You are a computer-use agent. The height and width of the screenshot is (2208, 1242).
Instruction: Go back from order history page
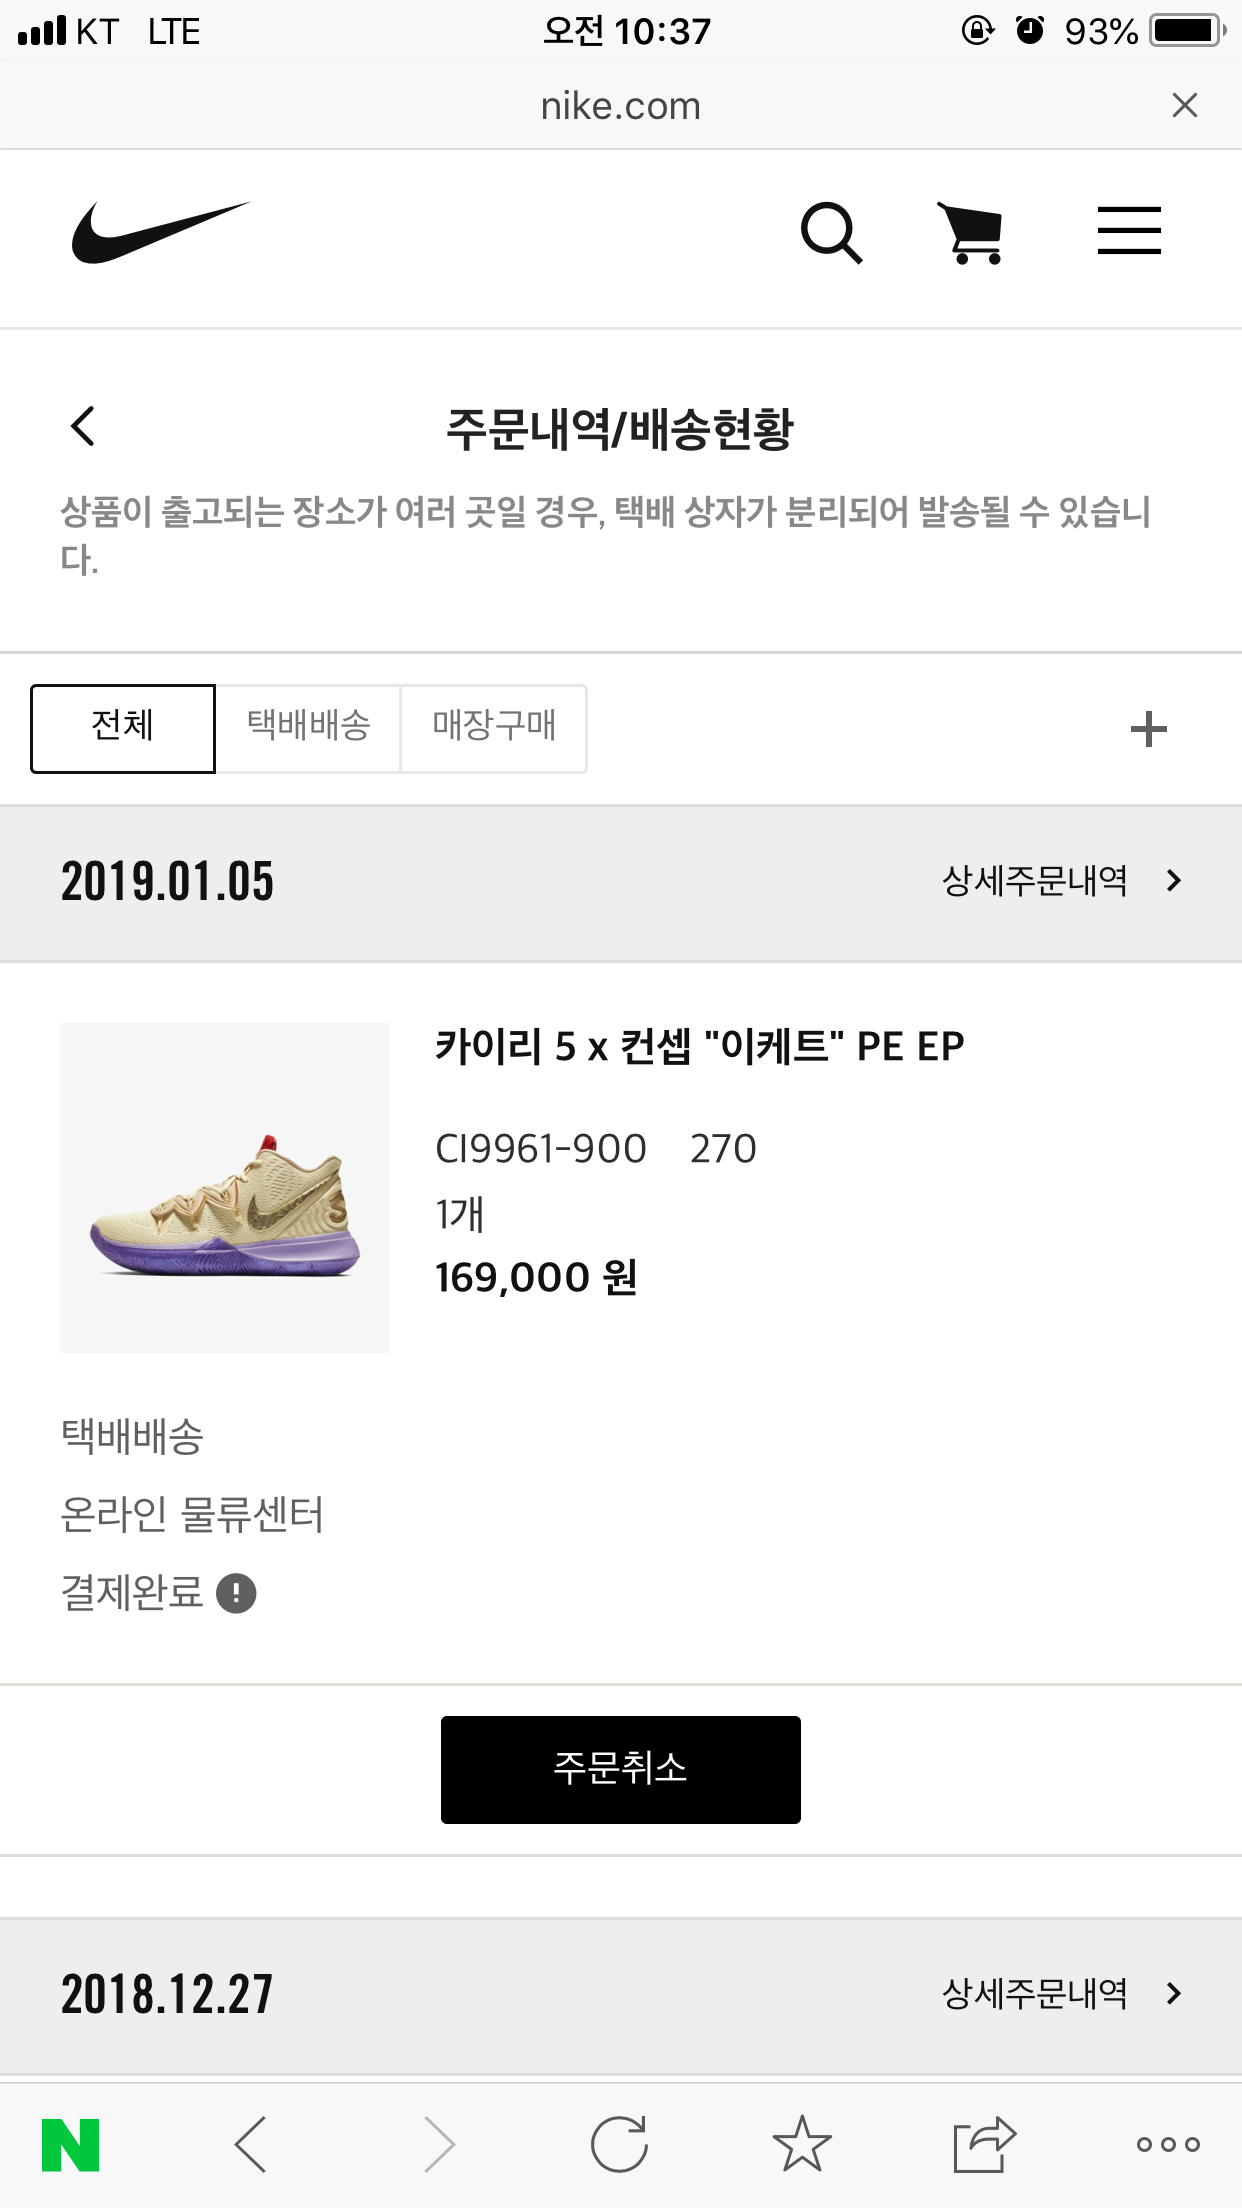coord(83,427)
